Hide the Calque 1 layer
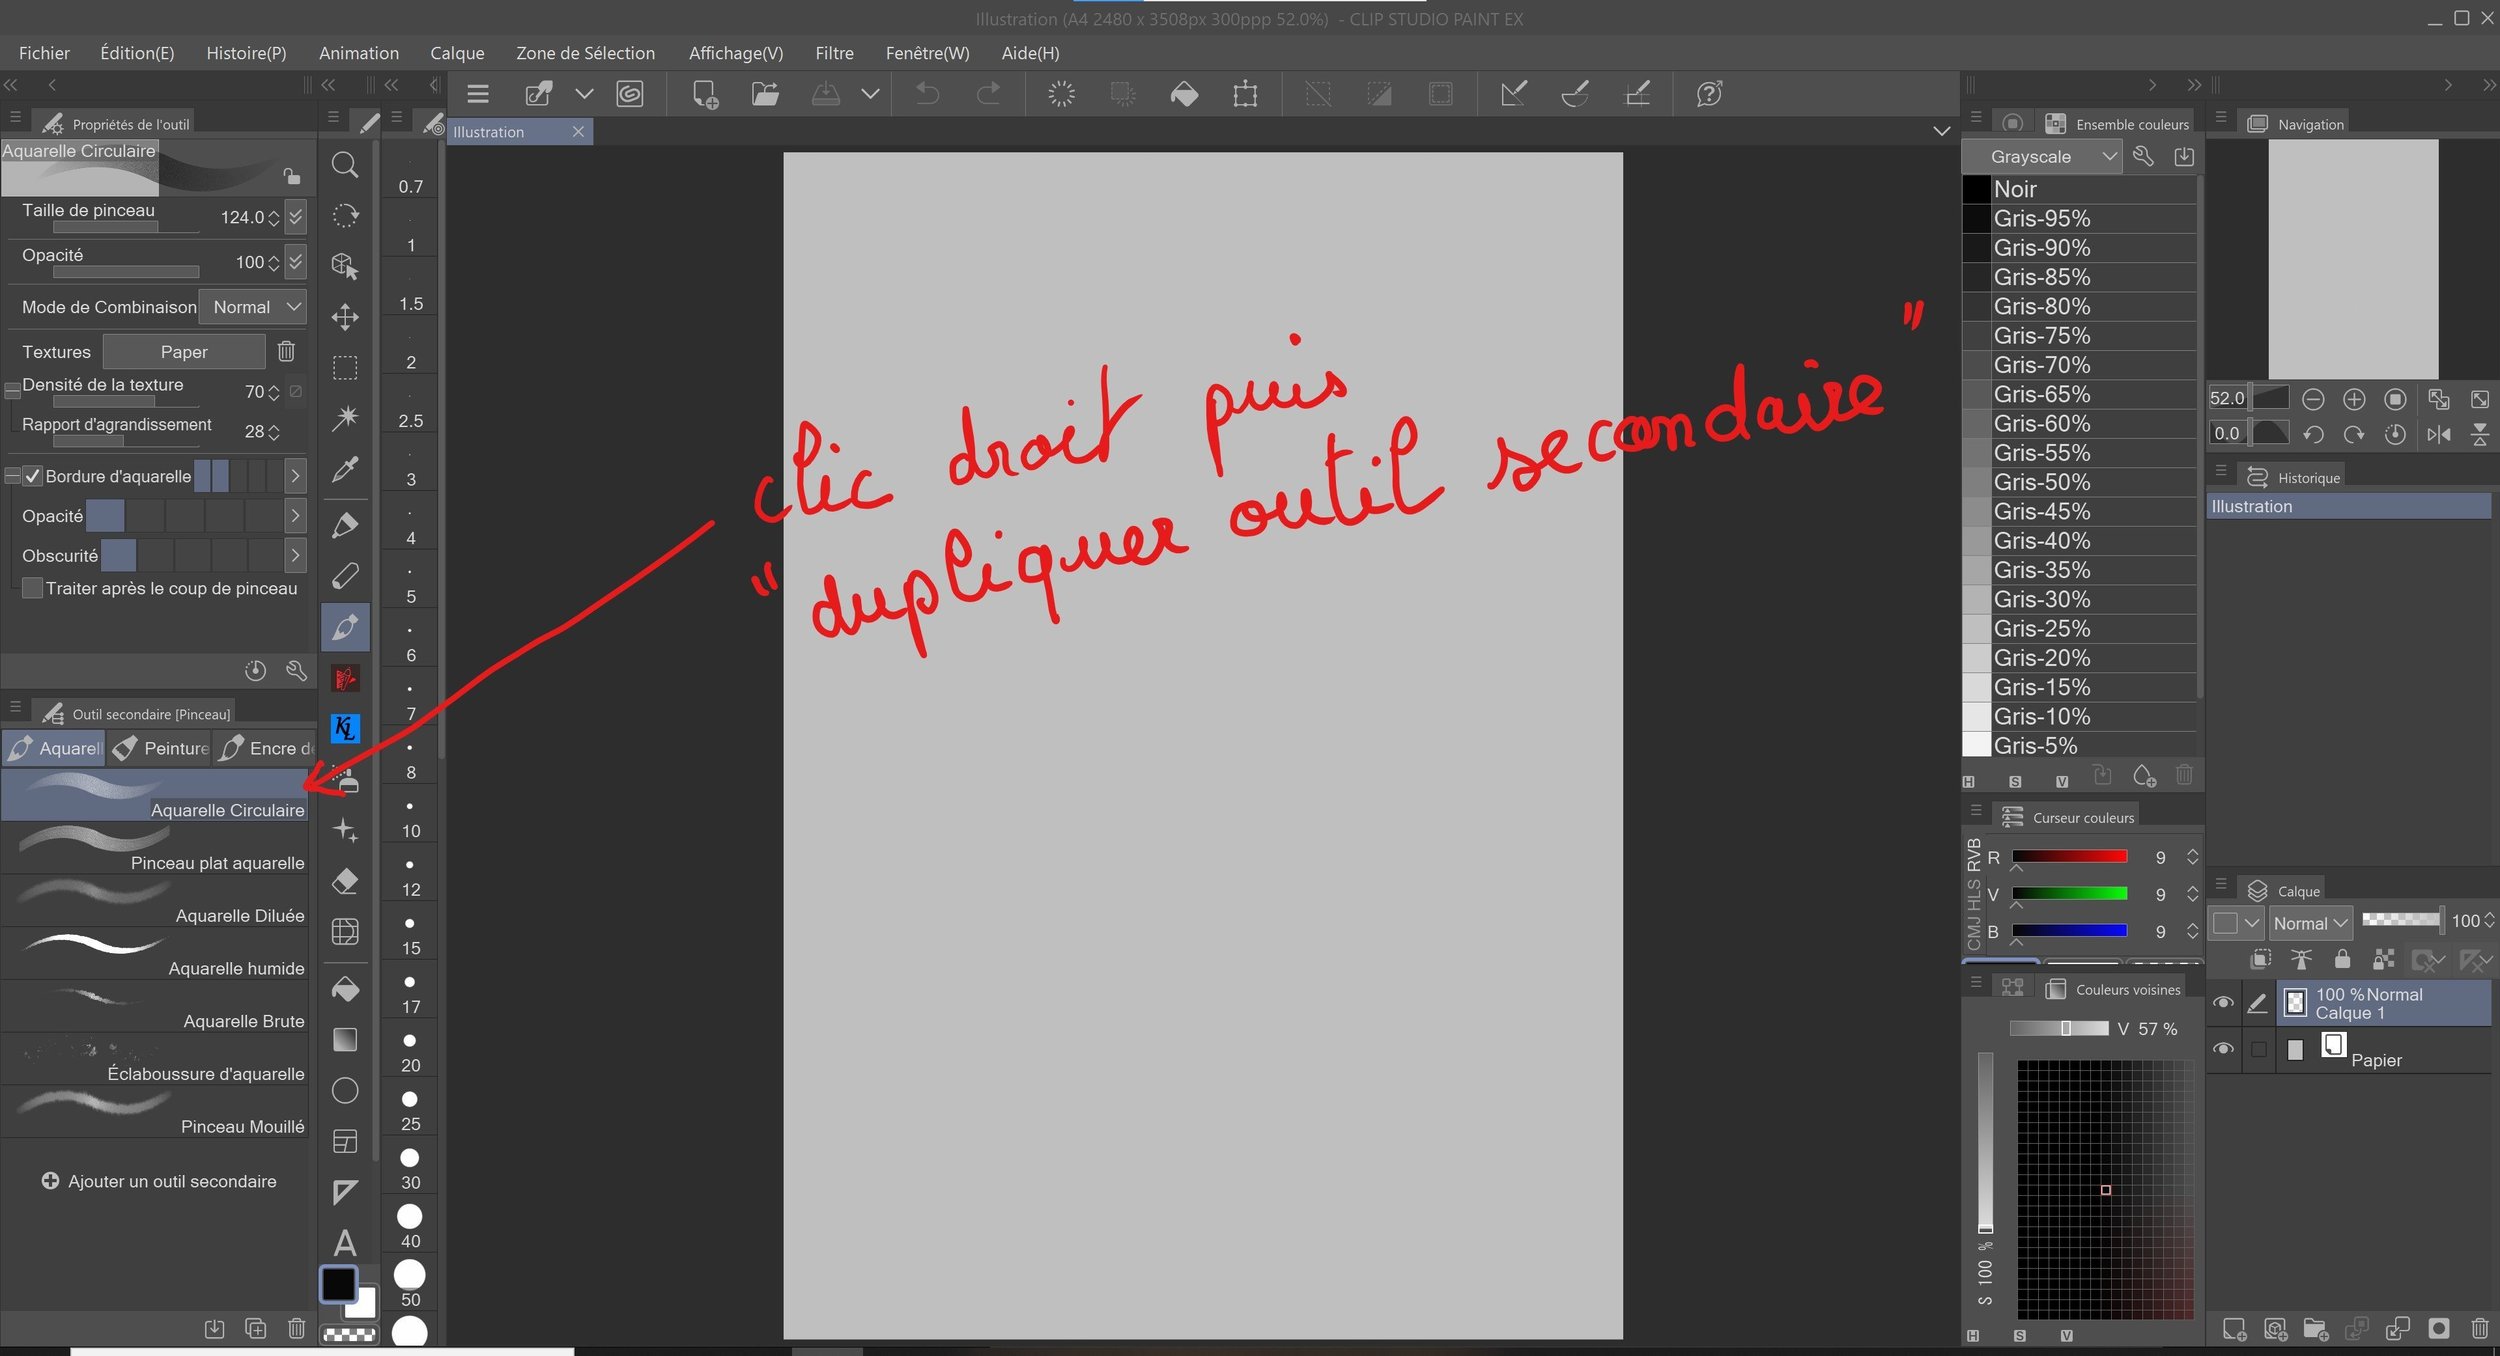Viewport: 2500px width, 1356px height. (x=2223, y=1002)
